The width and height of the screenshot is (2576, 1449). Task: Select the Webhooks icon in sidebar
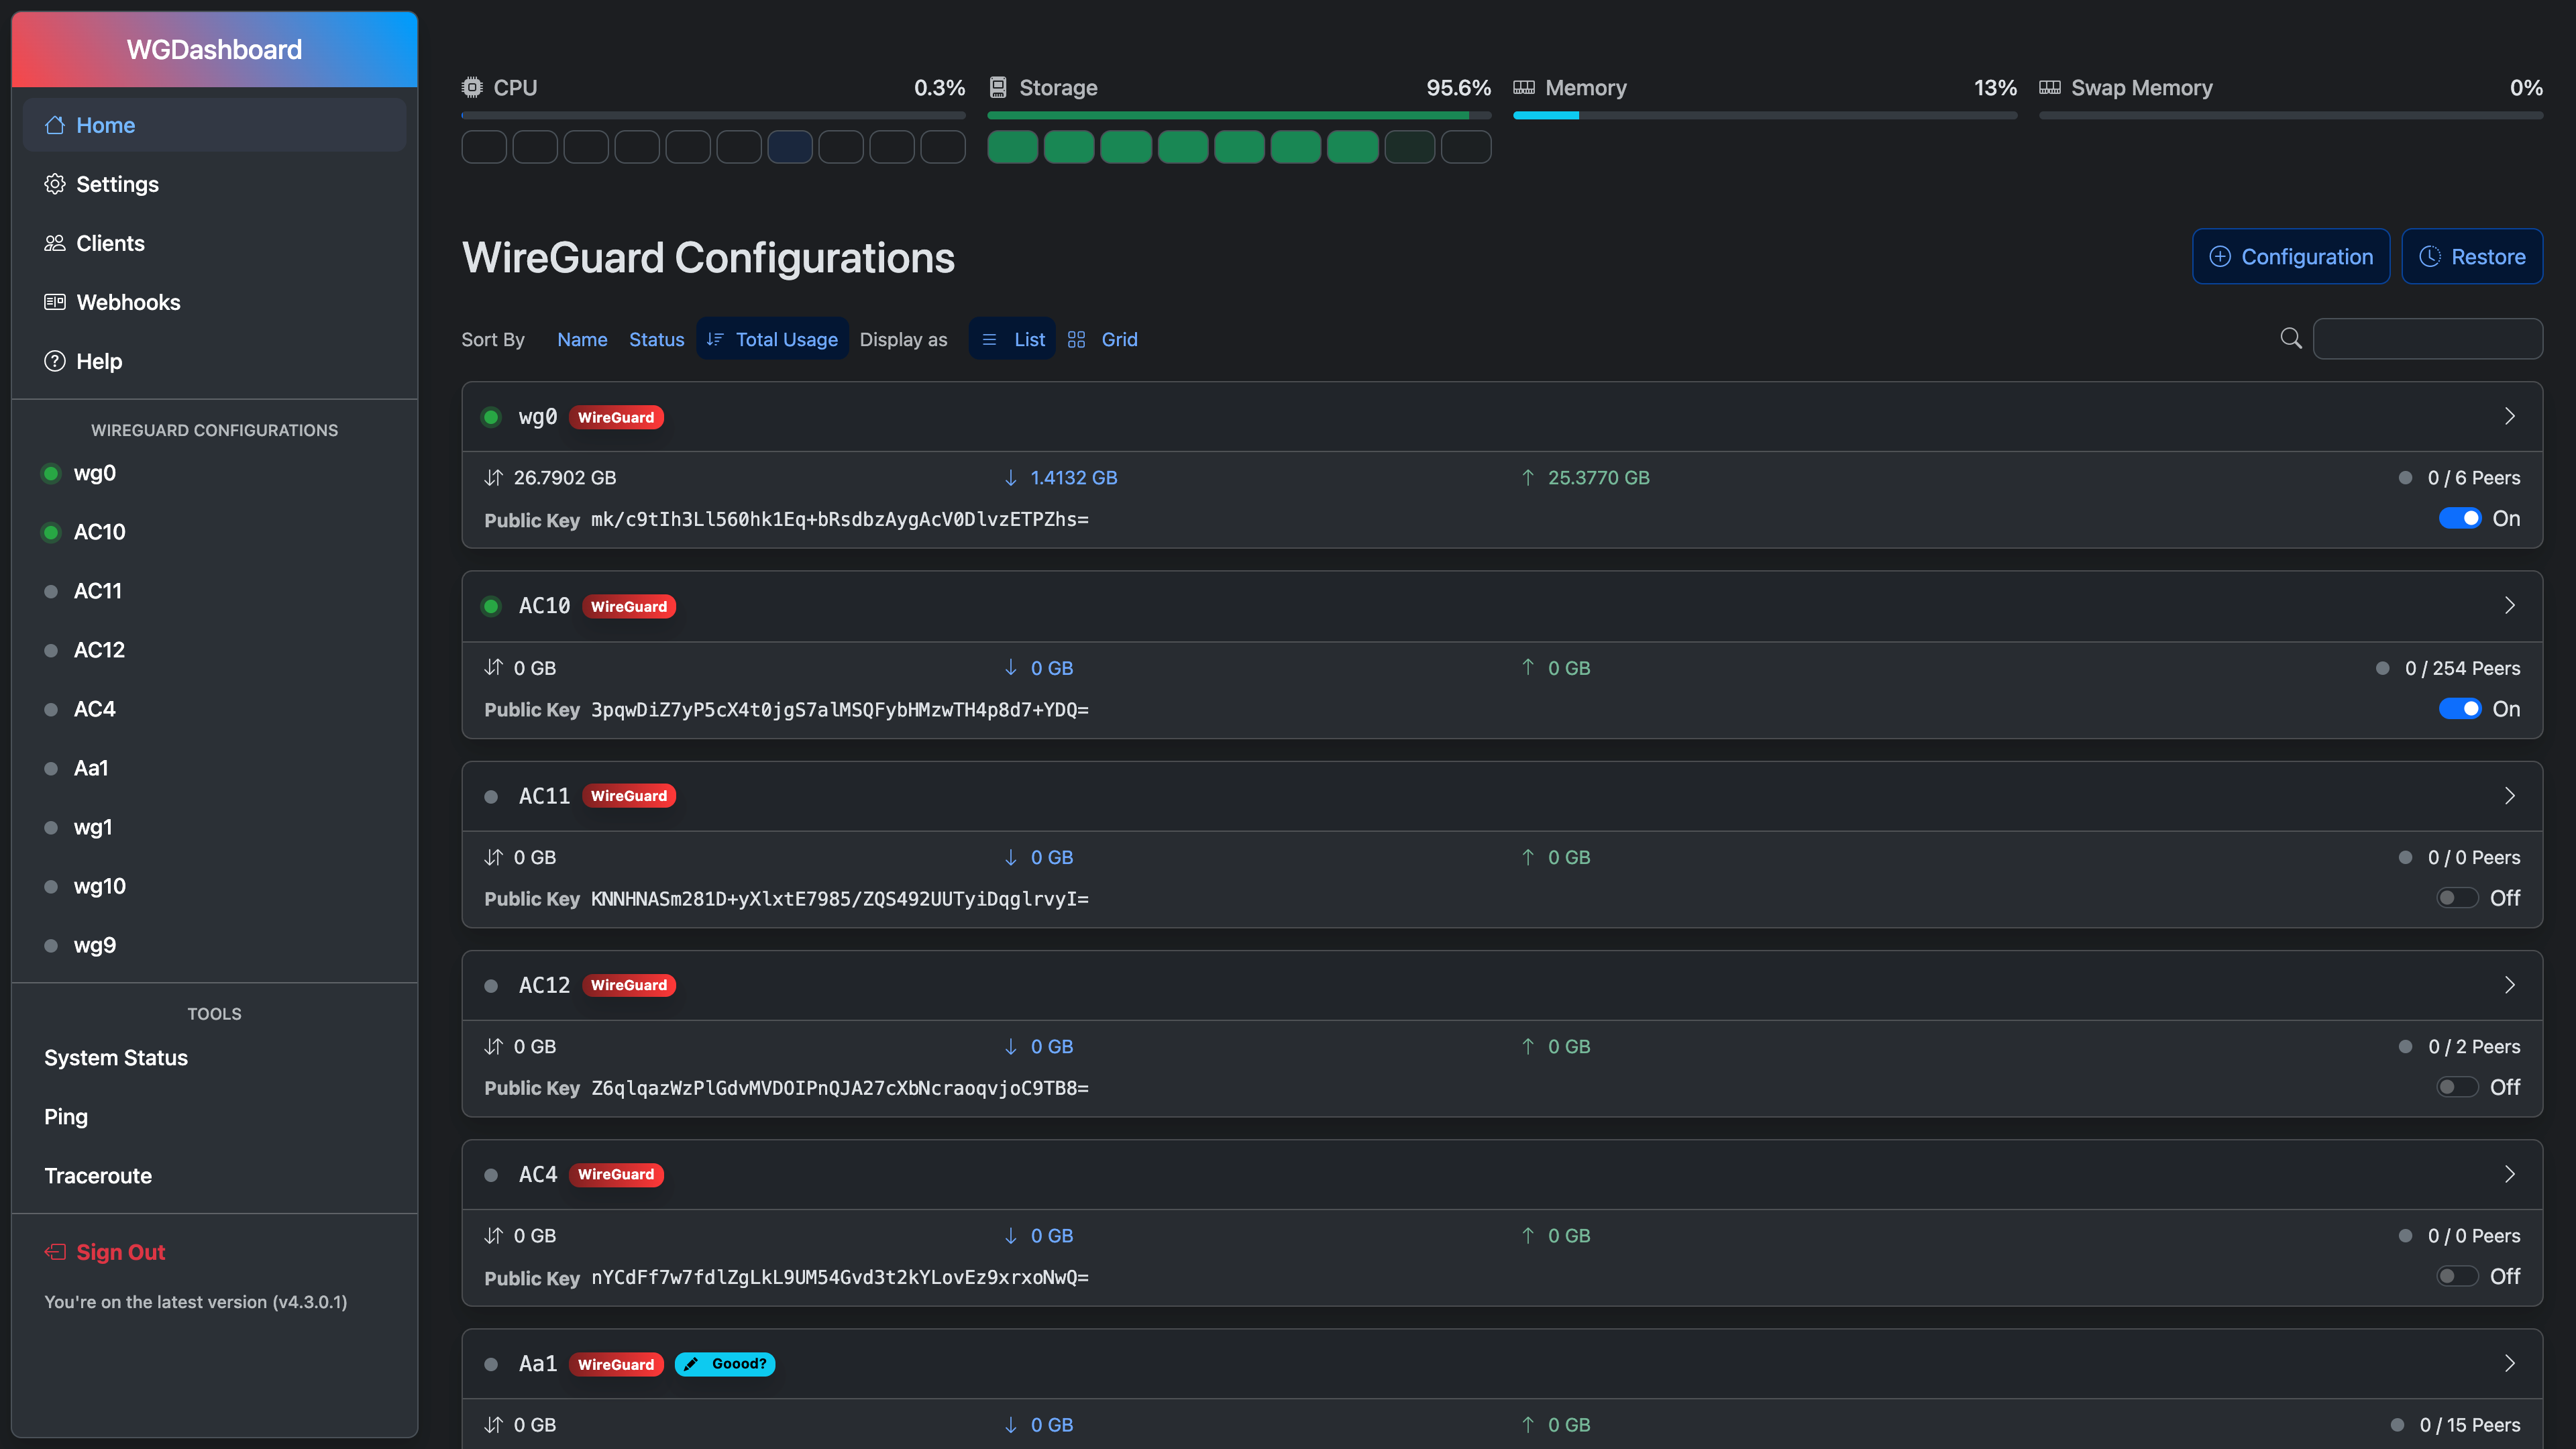55,302
